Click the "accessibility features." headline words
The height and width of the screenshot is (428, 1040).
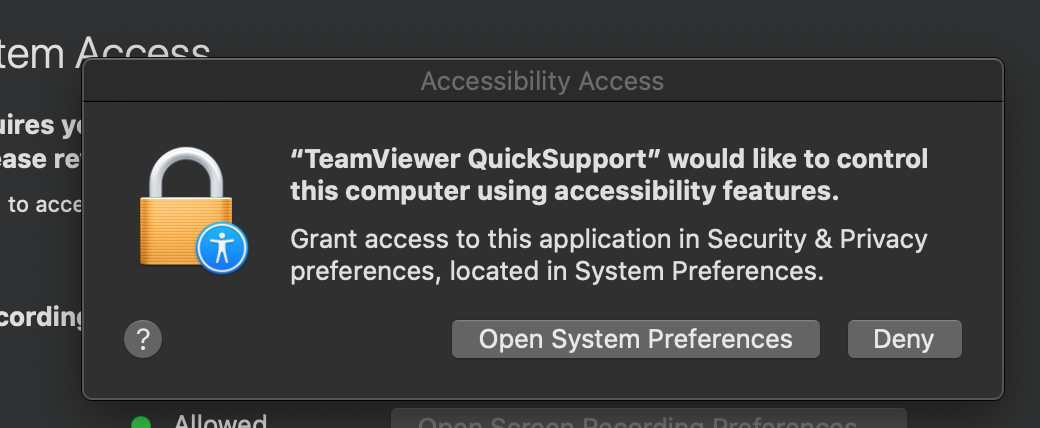696,191
